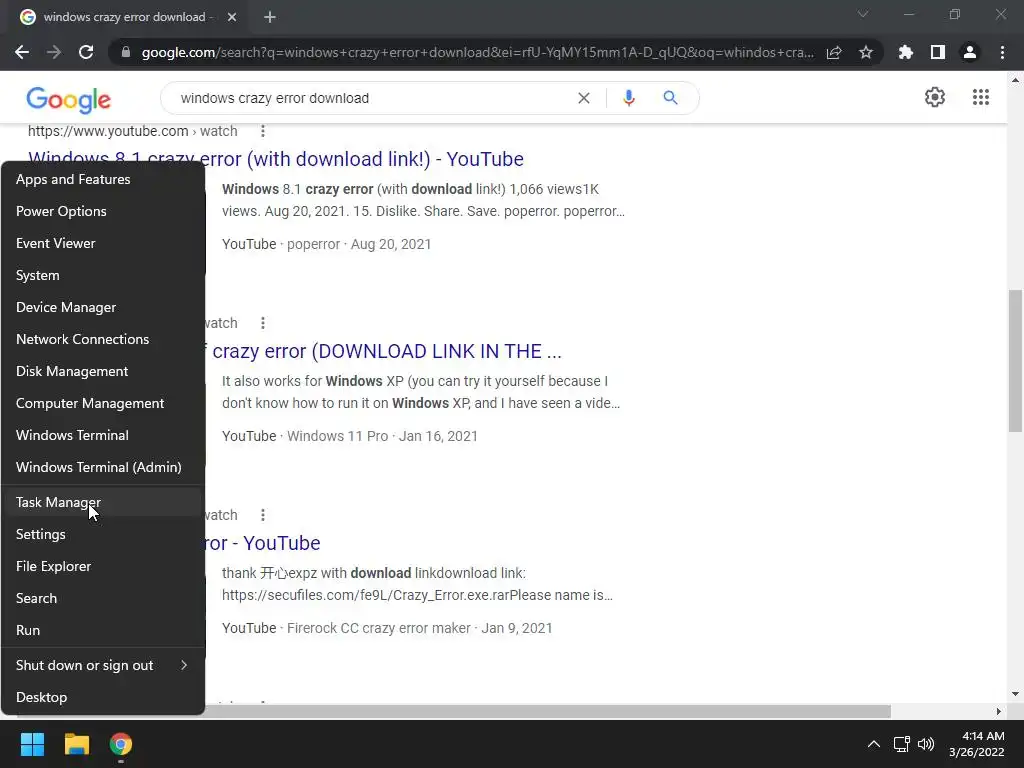The height and width of the screenshot is (768, 1024).
Task: Click 'https://www.youtube.com › watch' breadcrumb
Action: pos(133,131)
